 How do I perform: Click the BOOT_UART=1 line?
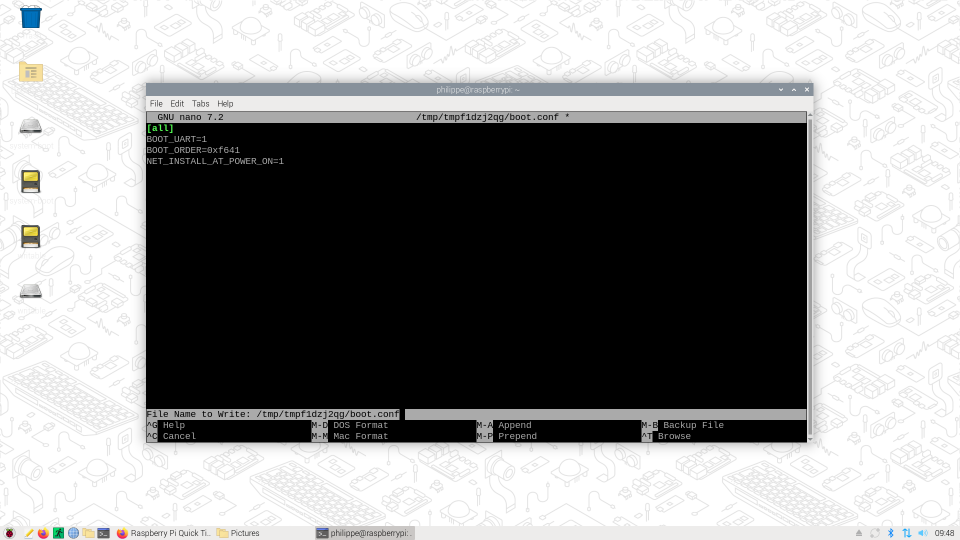coord(177,139)
